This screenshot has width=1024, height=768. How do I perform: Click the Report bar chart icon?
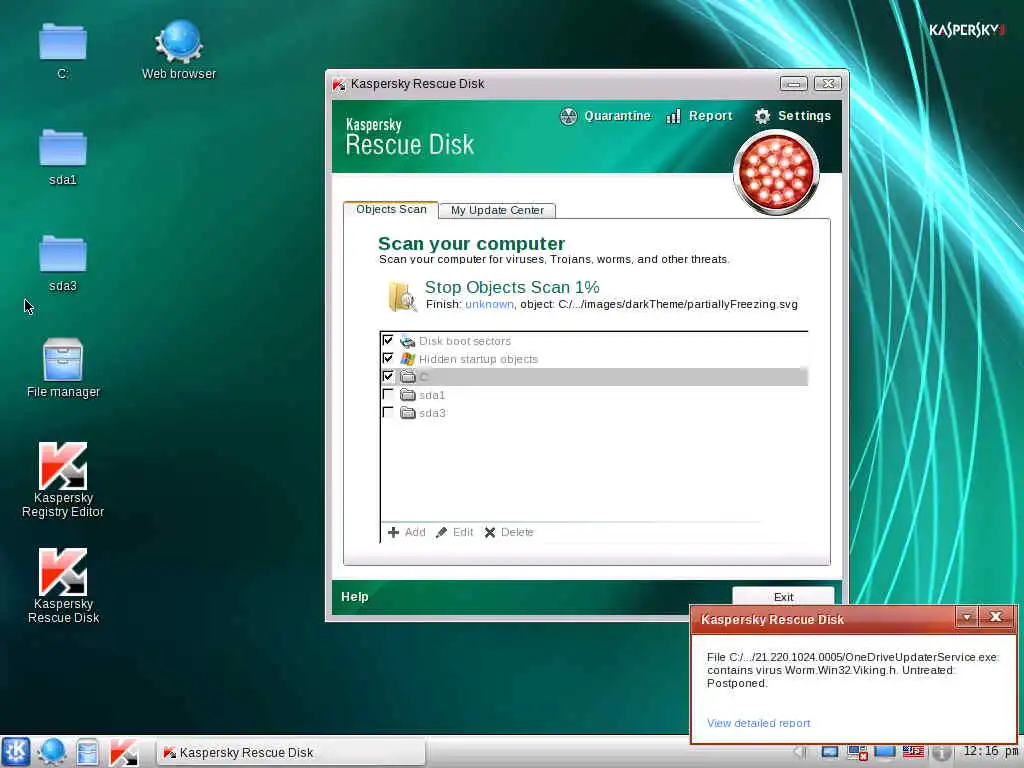pyautogui.click(x=673, y=116)
